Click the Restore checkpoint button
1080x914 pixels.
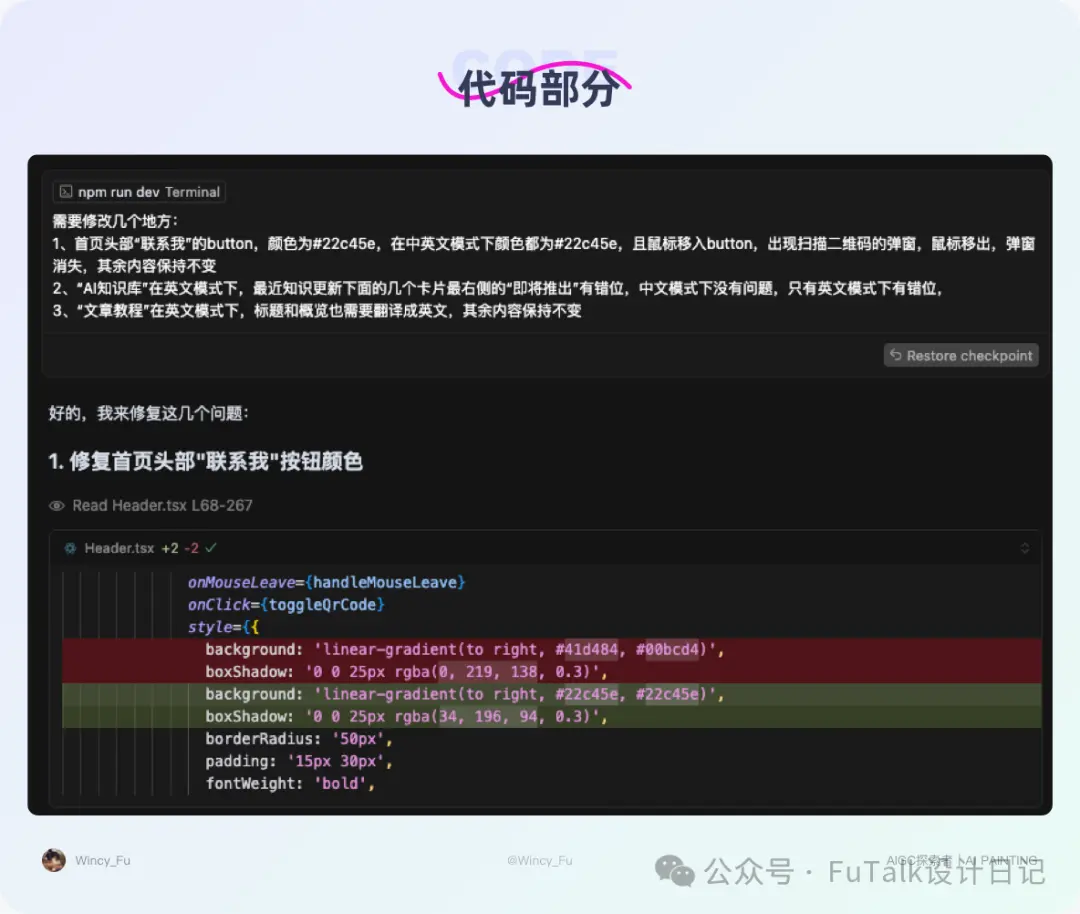(961, 355)
